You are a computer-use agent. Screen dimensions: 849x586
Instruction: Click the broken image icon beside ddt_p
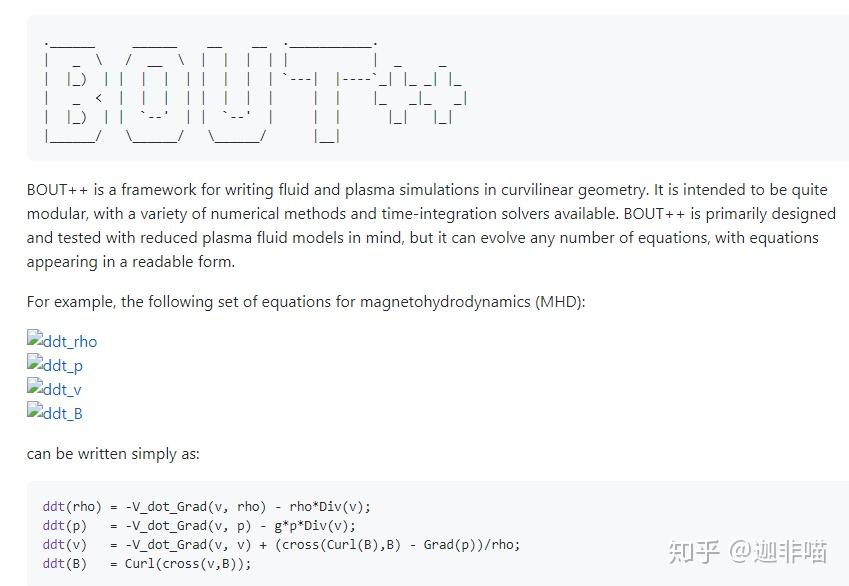[x=35, y=364]
